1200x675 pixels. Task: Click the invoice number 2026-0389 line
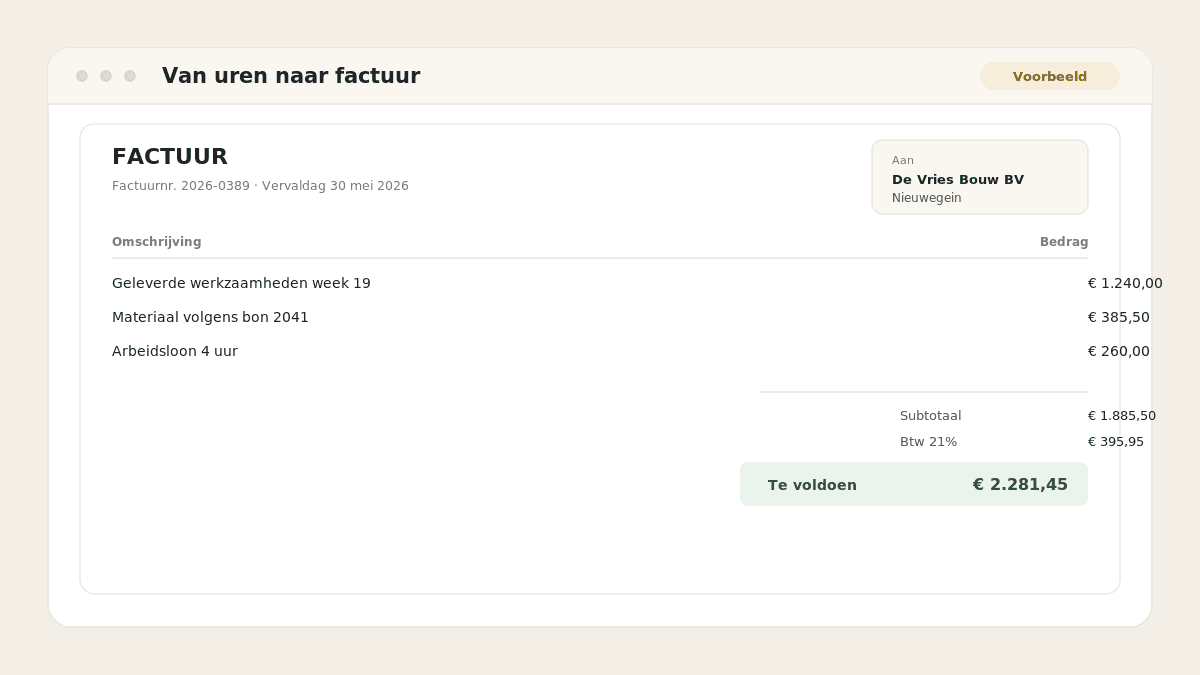[260, 186]
